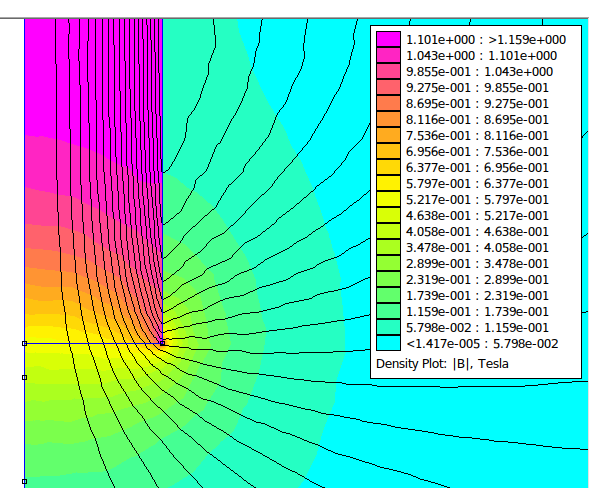This screenshot has width=590, height=488.
Task: Click the swatch for 9.275e-001 : 9.855e-001
Action: coord(388,87)
